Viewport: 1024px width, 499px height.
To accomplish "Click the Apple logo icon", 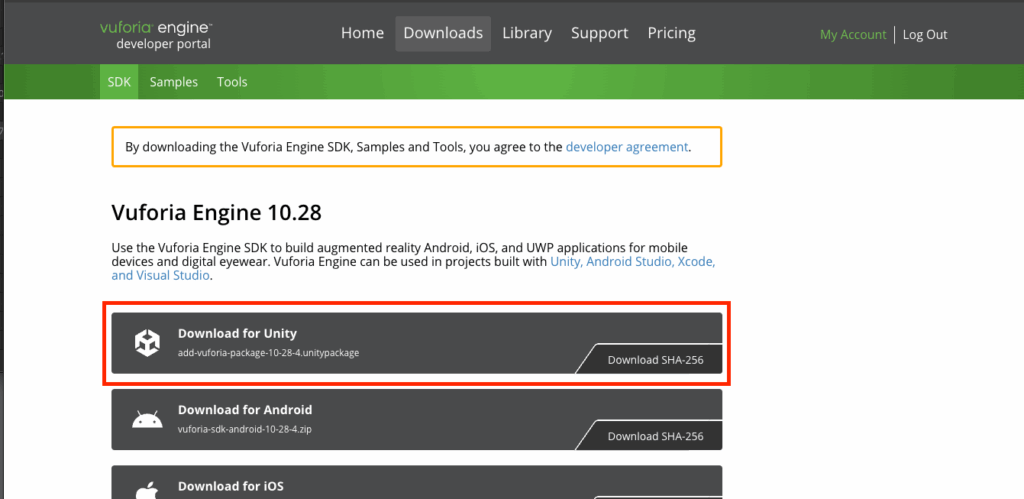I will pyautogui.click(x=148, y=490).
